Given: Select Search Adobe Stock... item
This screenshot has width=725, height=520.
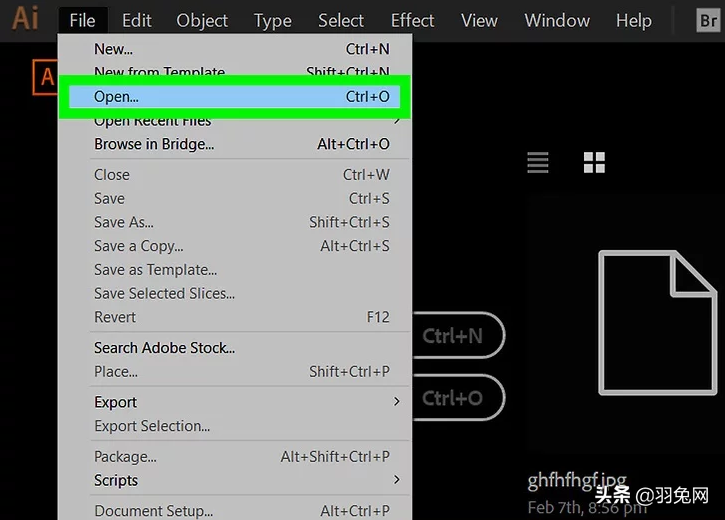Looking at the screenshot, I should 235,348.
